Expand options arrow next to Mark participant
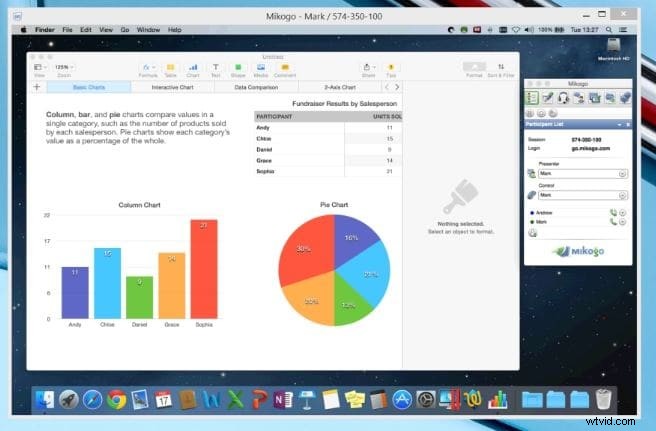 [x=623, y=222]
